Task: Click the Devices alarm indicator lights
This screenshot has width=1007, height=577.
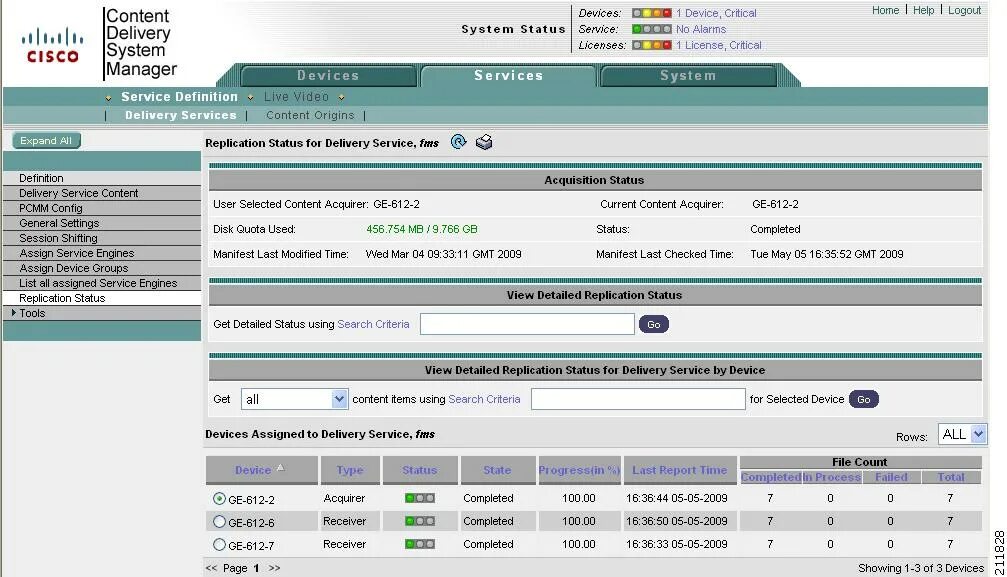Action: pos(652,13)
